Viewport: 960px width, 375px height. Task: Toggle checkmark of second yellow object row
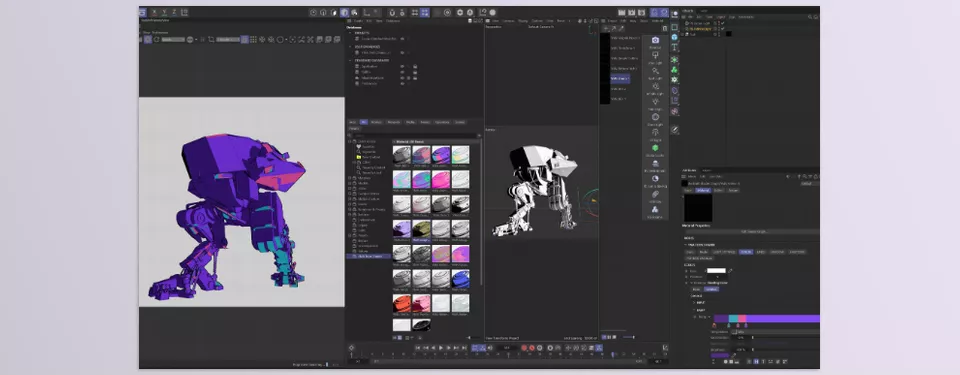[x=723, y=28]
